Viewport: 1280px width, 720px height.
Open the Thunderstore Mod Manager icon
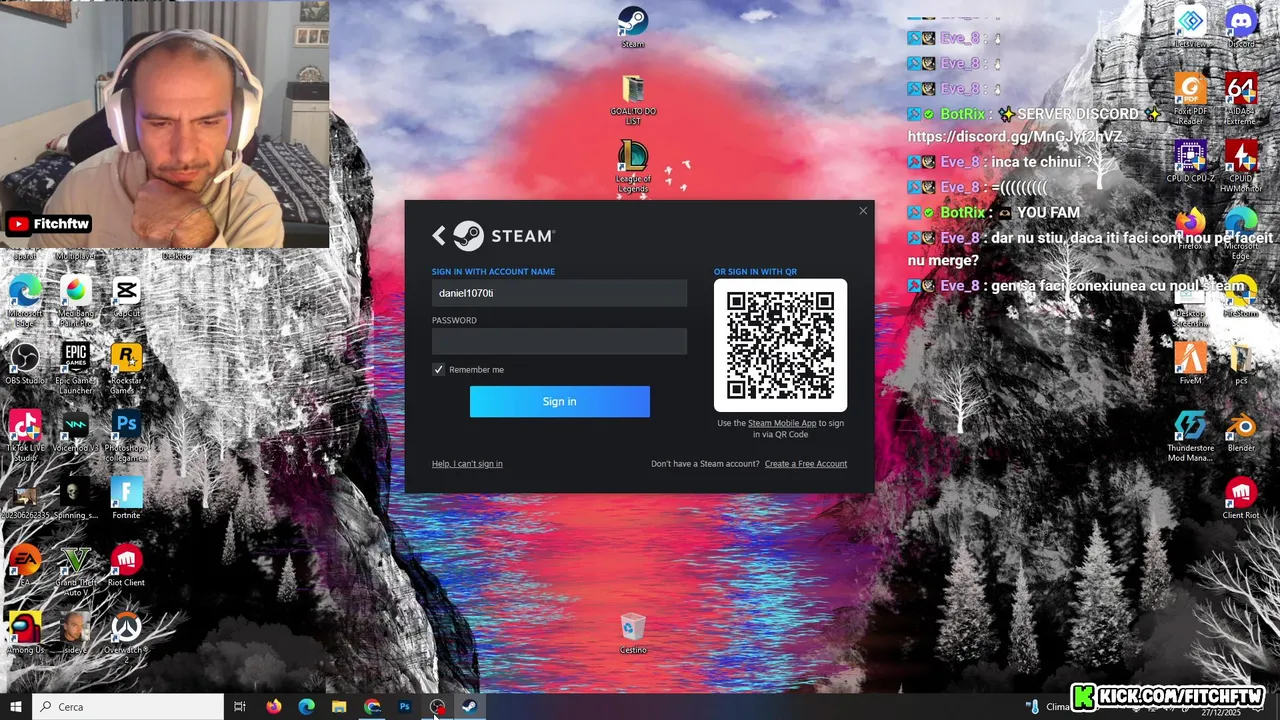click(x=1190, y=434)
